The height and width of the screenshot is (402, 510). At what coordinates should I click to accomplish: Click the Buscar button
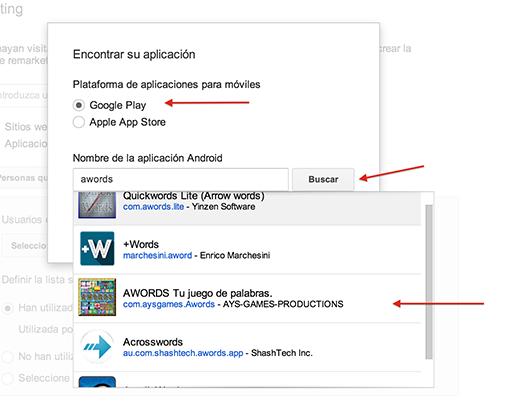click(323, 179)
